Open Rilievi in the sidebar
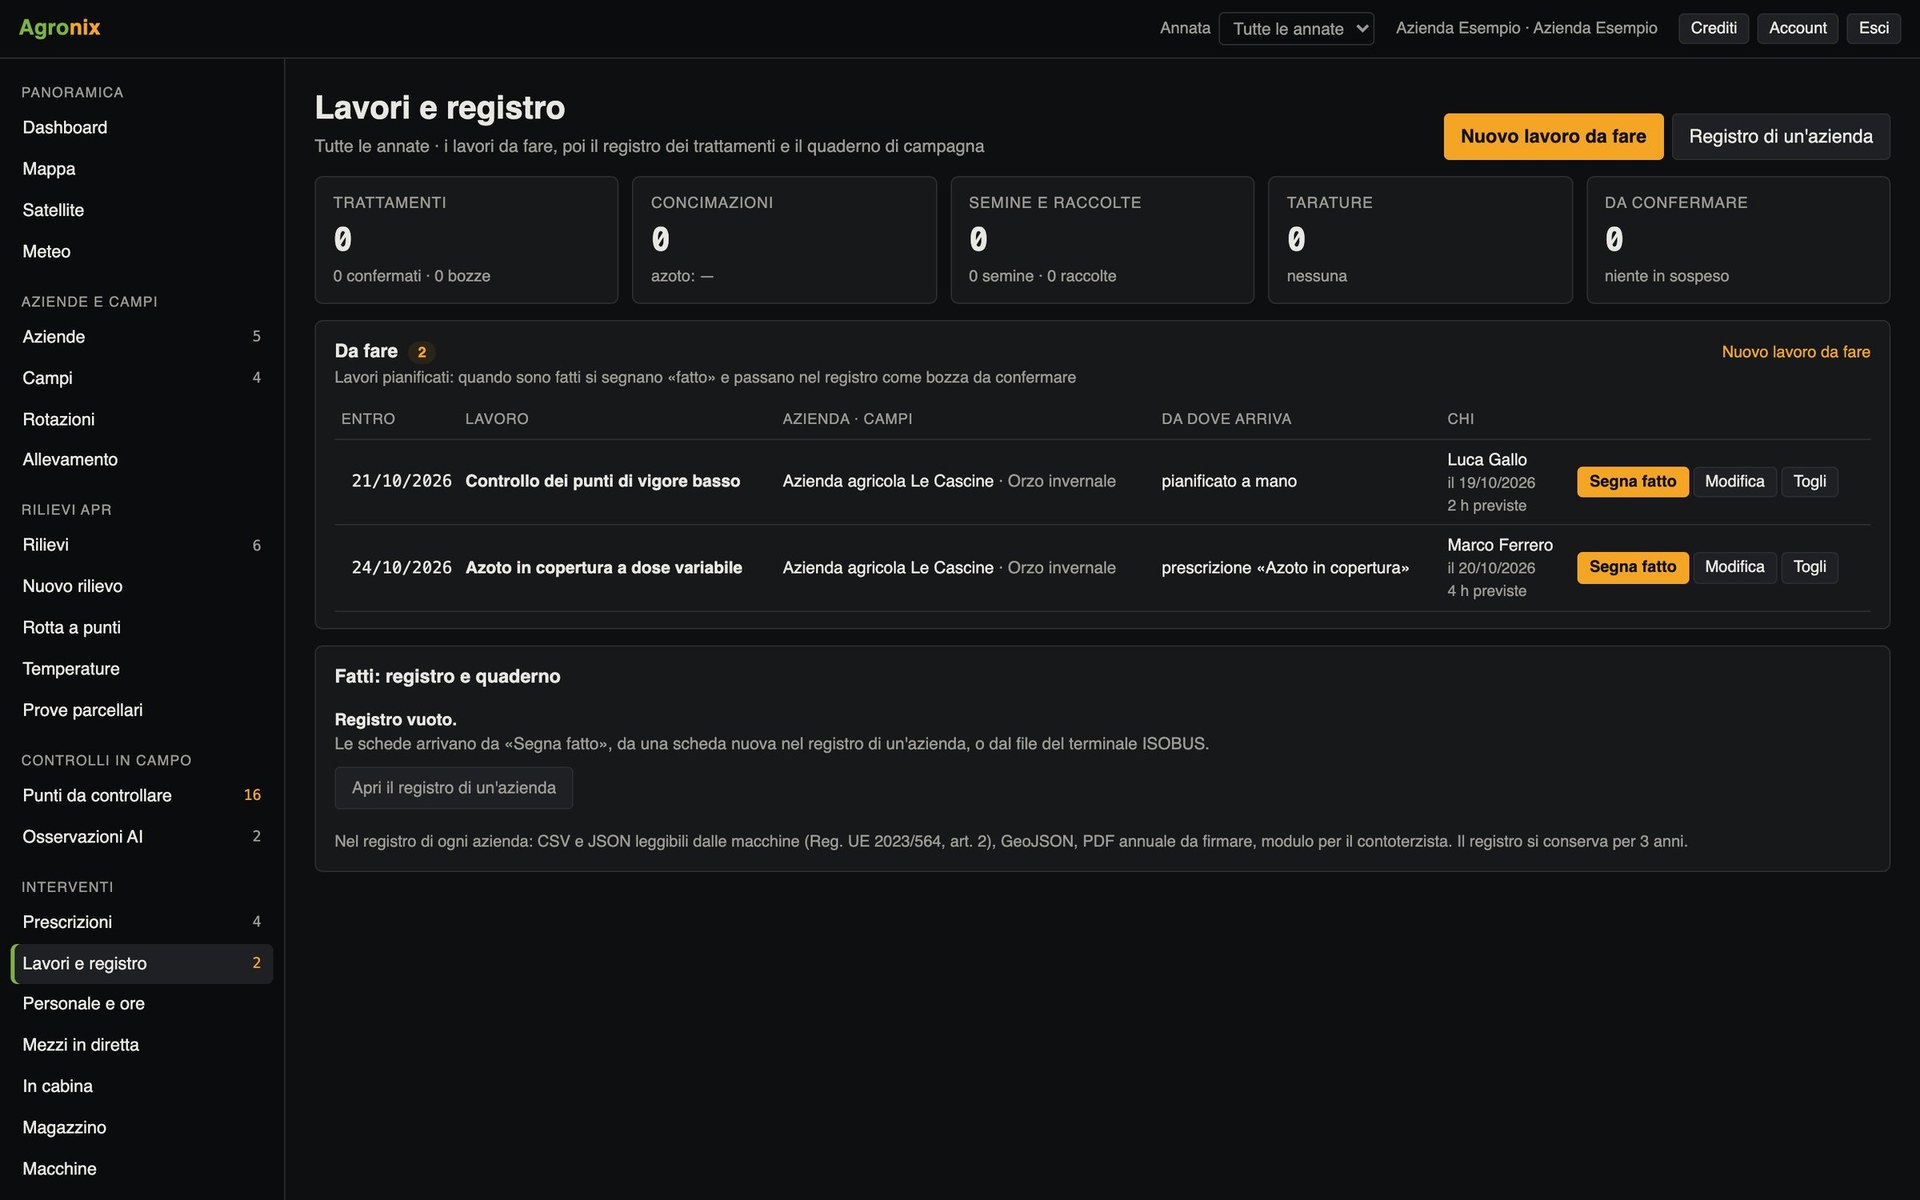The image size is (1920, 1200). click(142, 545)
